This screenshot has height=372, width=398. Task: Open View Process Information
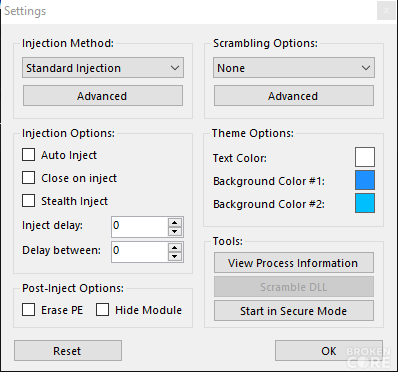click(x=294, y=263)
